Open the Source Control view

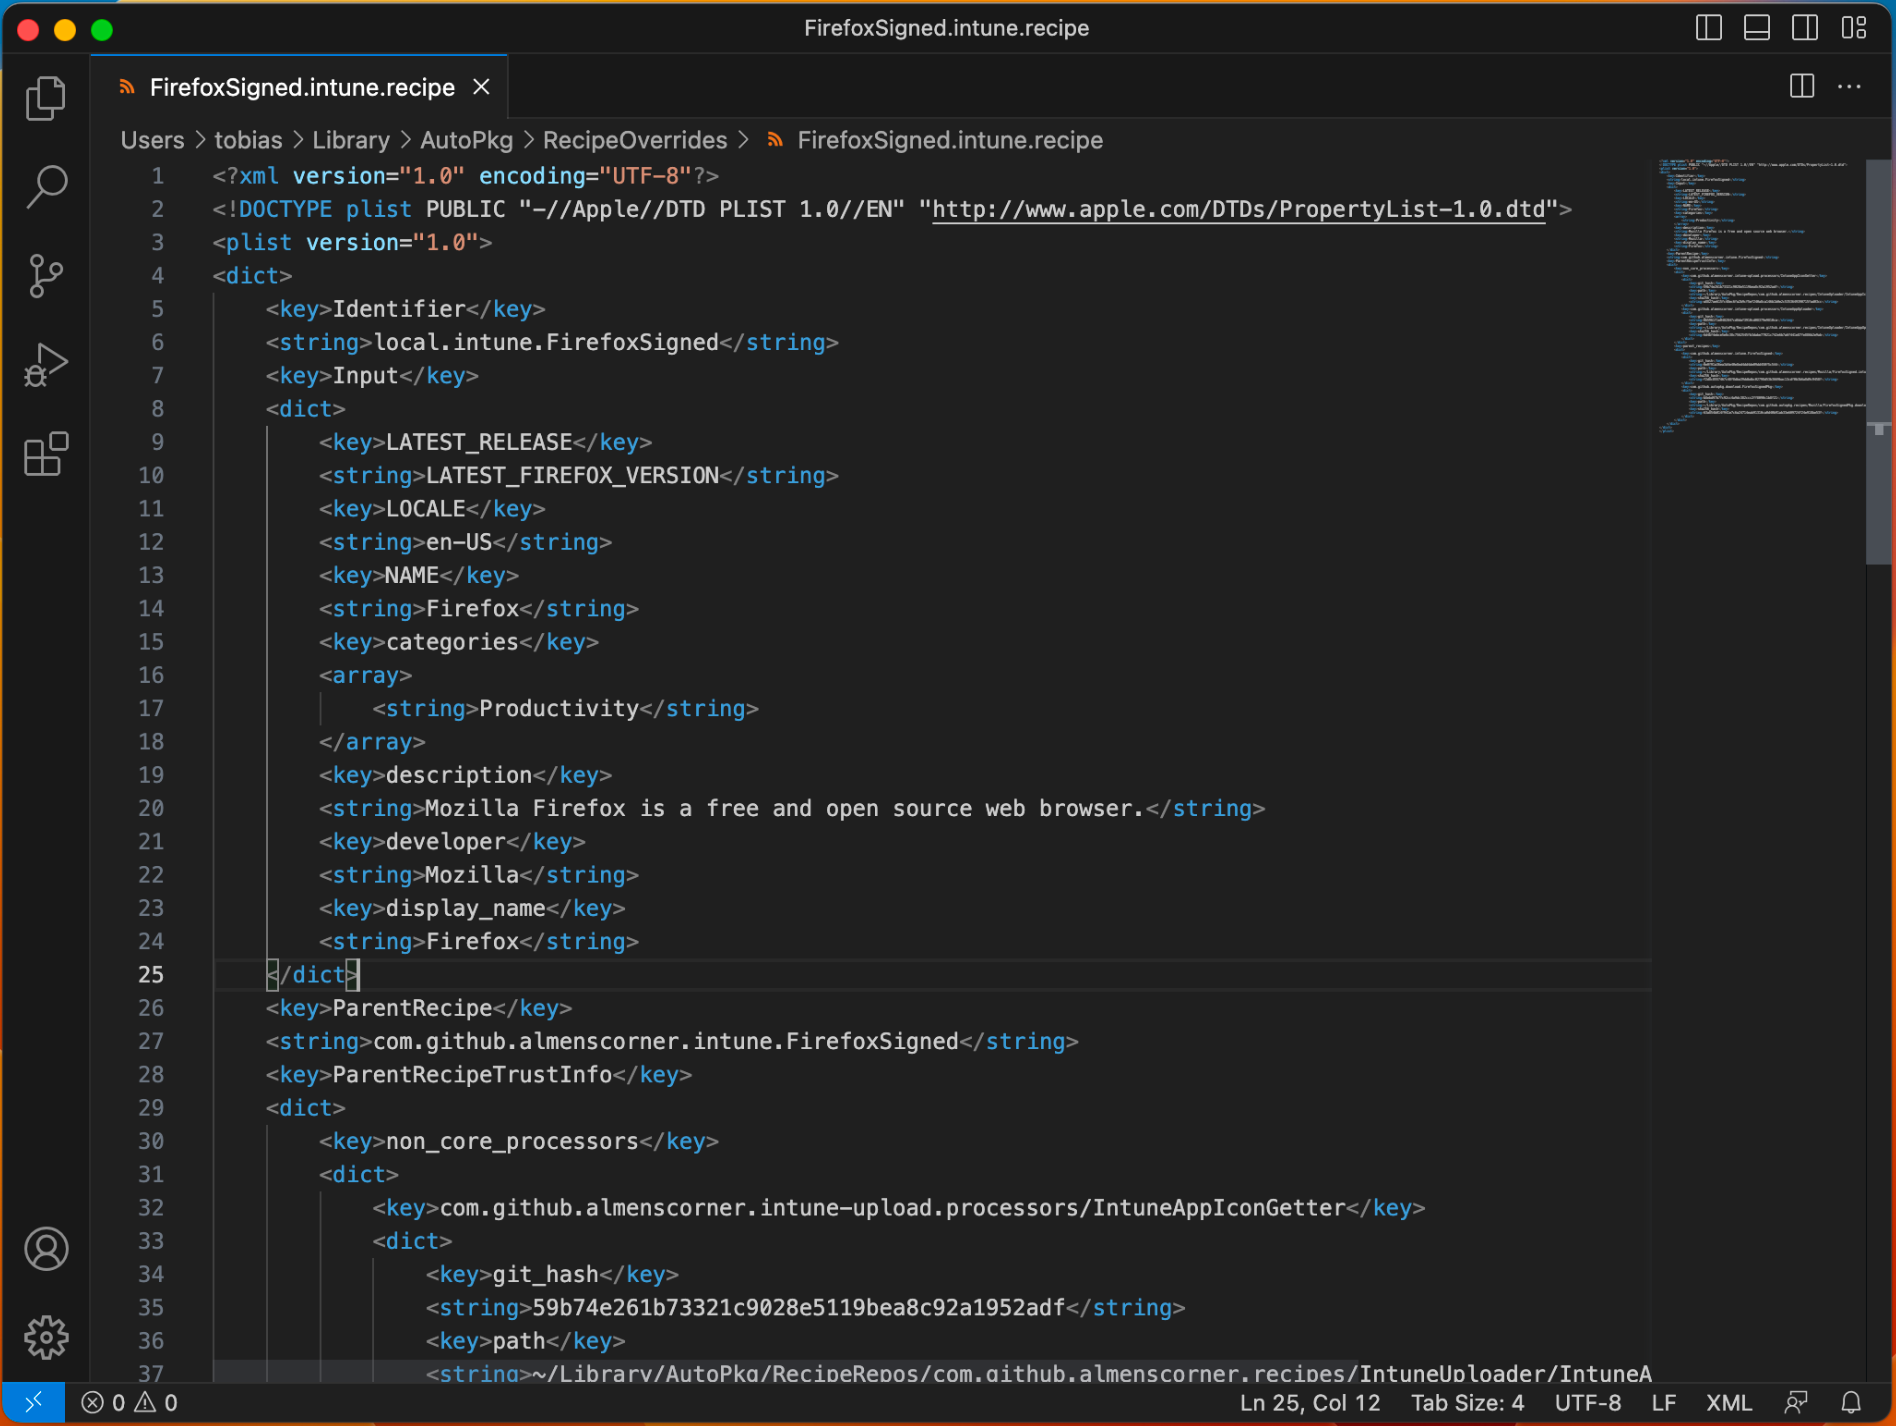46,276
